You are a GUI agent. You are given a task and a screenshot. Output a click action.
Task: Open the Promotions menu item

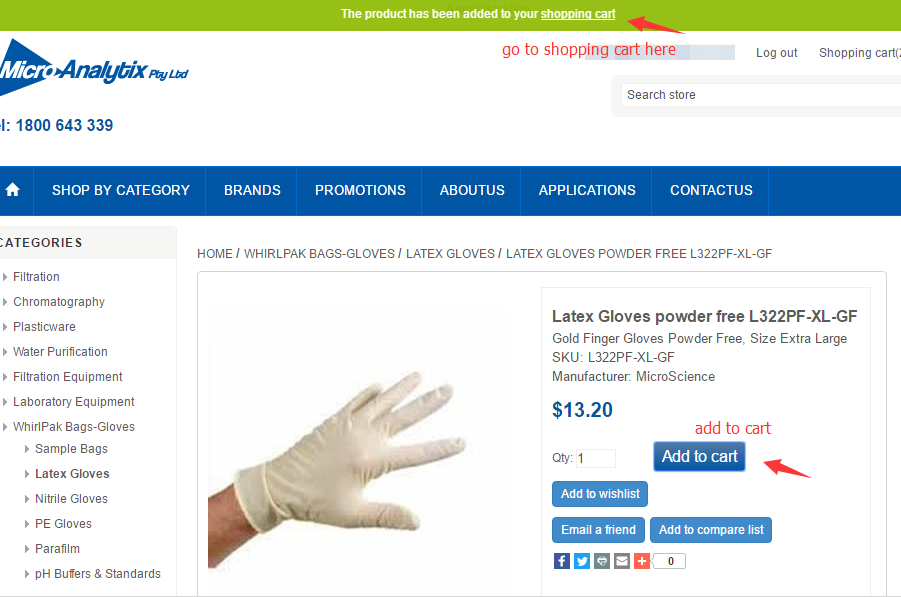tap(360, 190)
